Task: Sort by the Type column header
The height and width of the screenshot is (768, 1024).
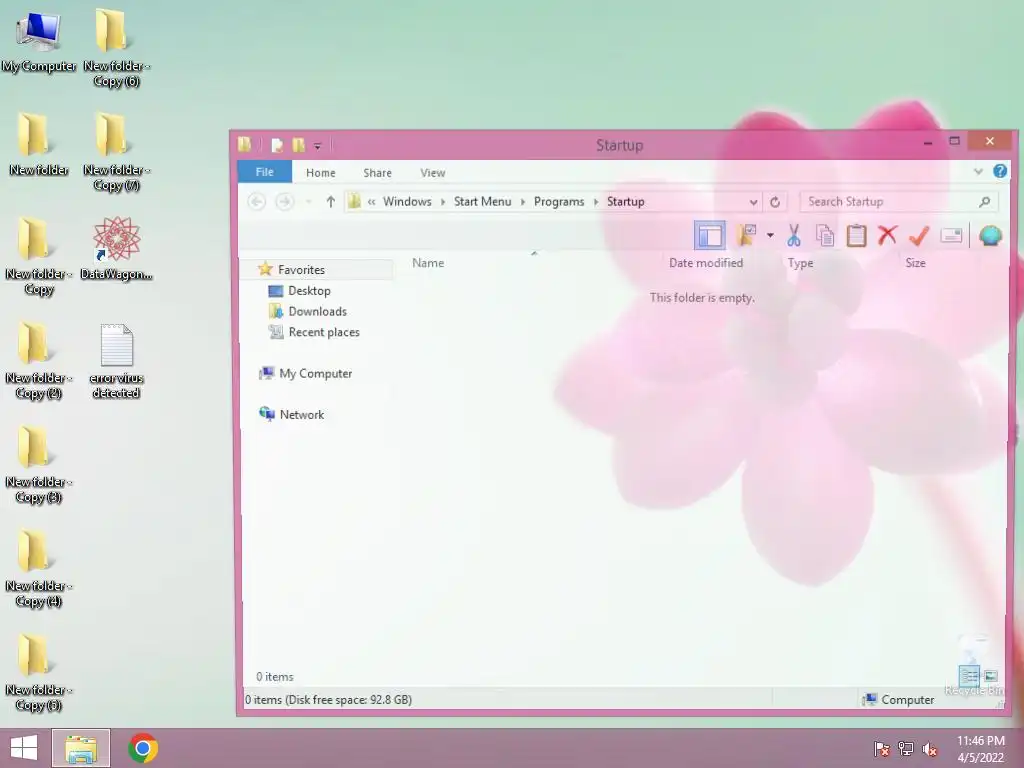Action: point(800,263)
